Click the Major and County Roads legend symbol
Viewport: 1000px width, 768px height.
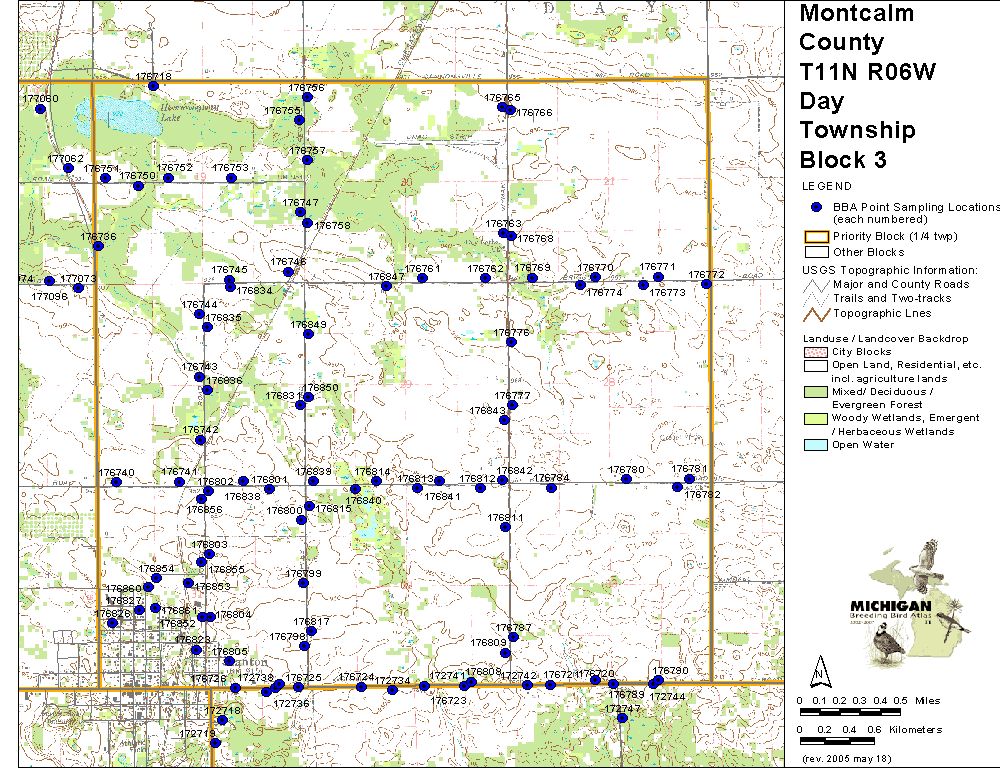pos(817,284)
